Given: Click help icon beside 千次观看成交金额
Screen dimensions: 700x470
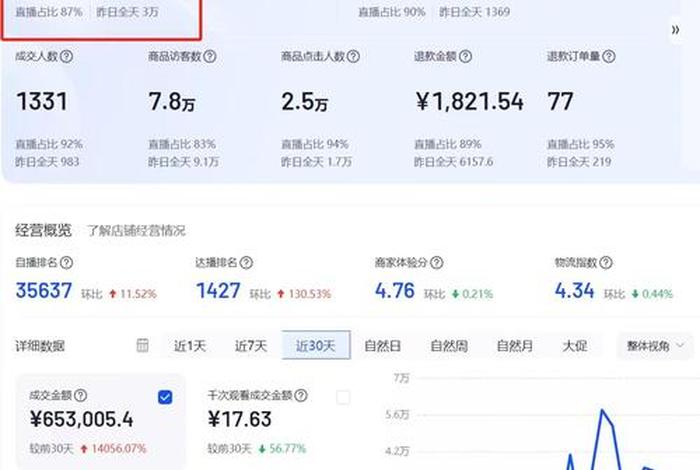Looking at the screenshot, I should [x=301, y=395].
